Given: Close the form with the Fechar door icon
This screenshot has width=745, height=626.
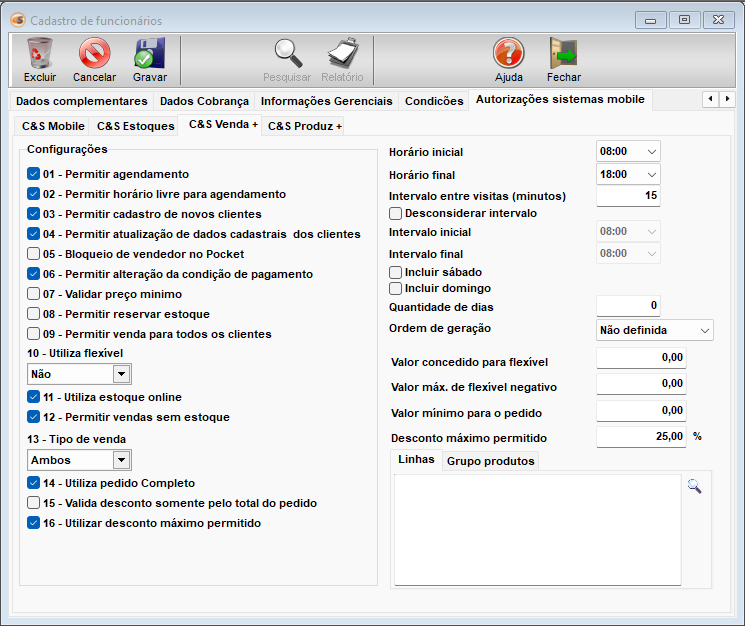Looking at the screenshot, I should click(x=564, y=53).
